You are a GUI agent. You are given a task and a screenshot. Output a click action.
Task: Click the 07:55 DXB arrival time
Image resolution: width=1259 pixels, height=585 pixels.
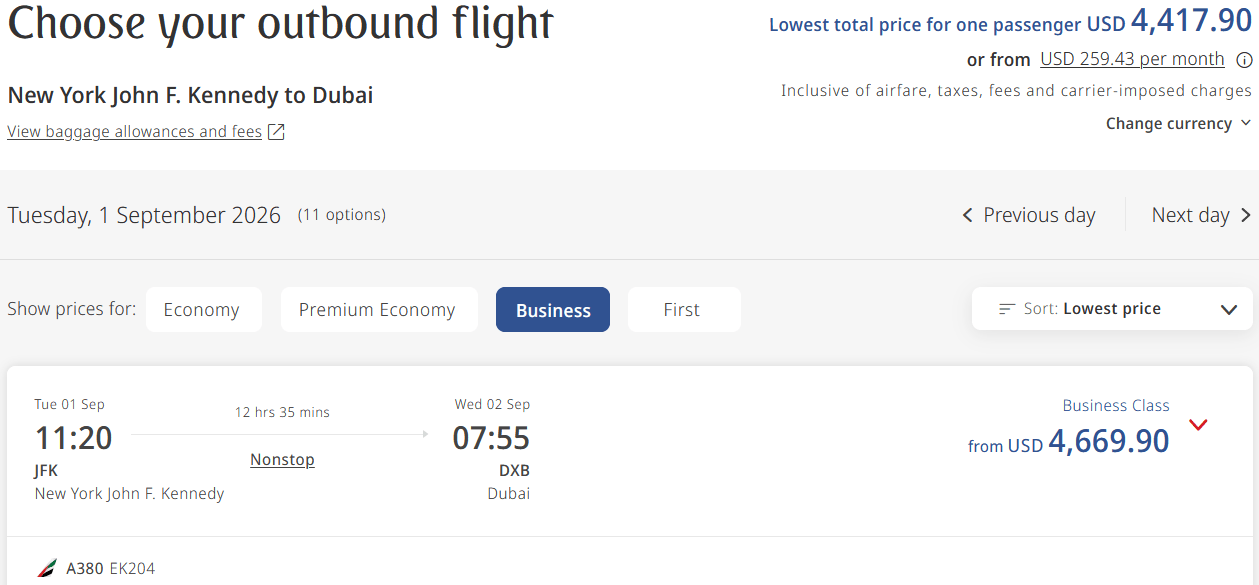[491, 438]
